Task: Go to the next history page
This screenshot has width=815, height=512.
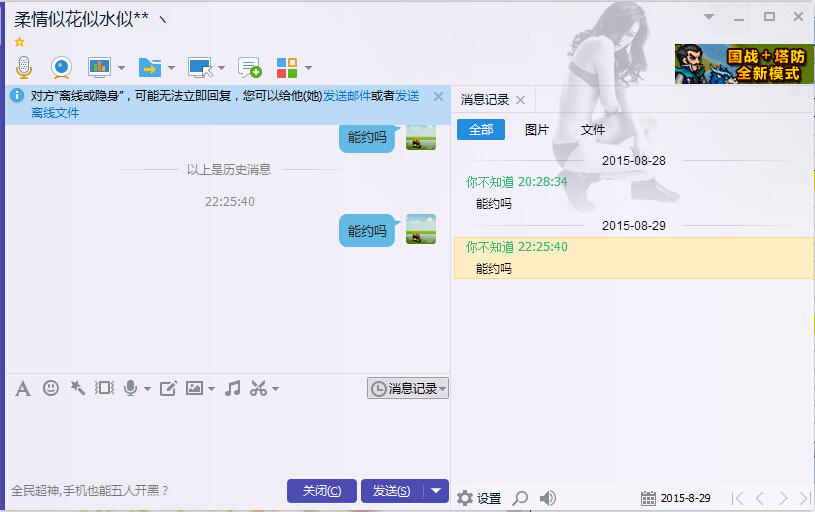Action: [x=783, y=498]
